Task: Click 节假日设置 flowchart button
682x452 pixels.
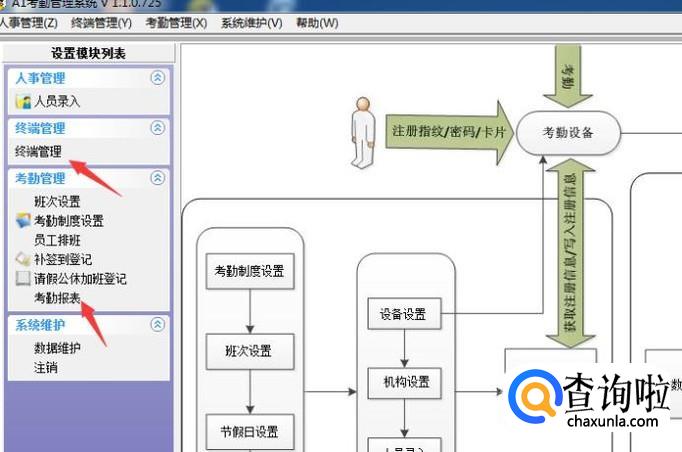Action: click(x=250, y=432)
